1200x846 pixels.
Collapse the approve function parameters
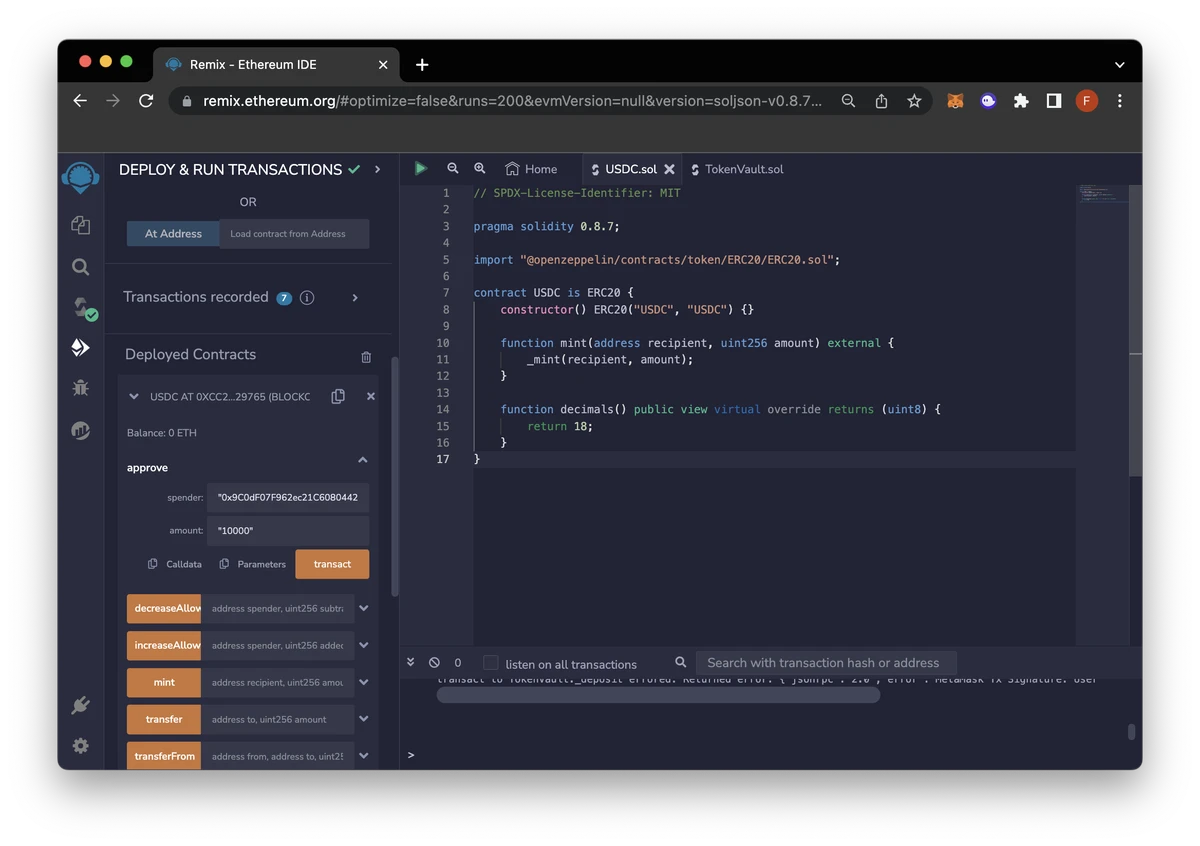tap(362, 460)
